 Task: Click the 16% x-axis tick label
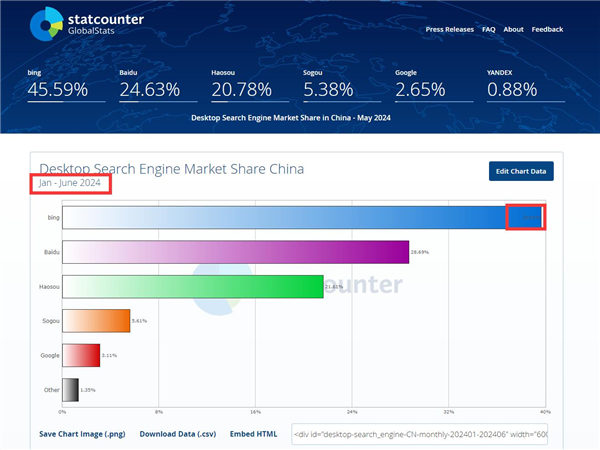(256, 412)
